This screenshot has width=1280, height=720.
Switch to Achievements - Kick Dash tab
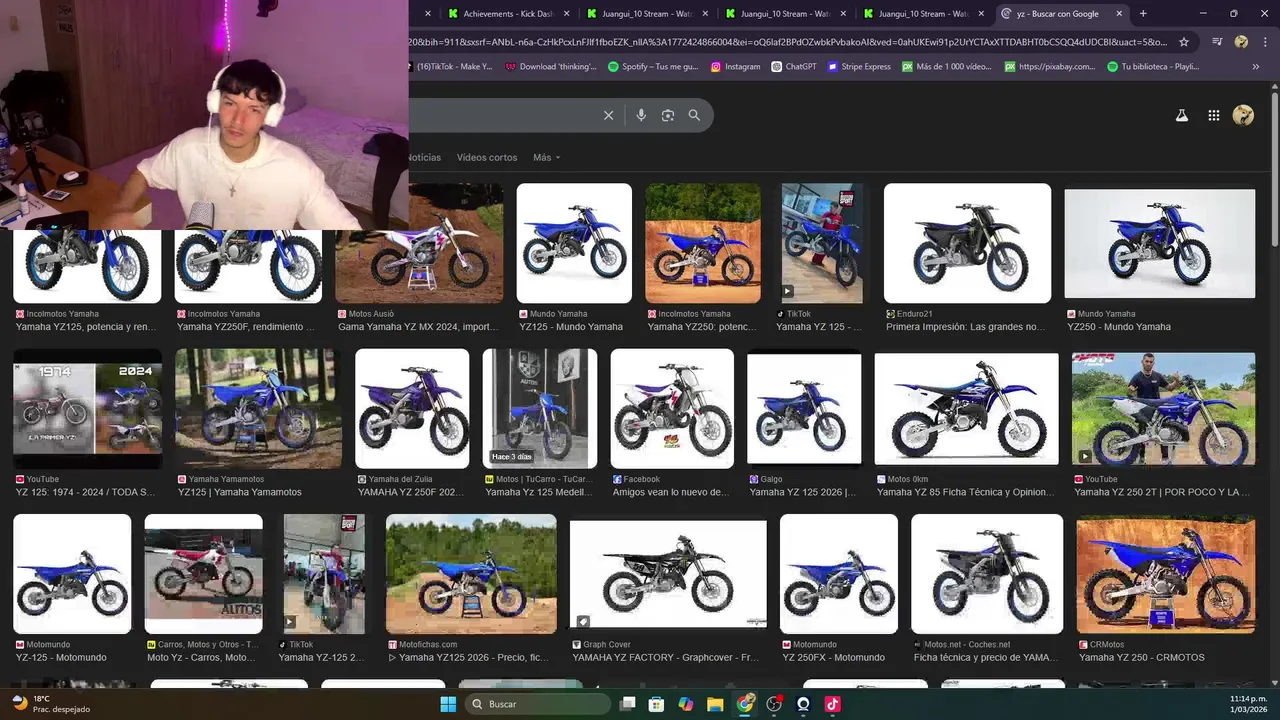[506, 14]
